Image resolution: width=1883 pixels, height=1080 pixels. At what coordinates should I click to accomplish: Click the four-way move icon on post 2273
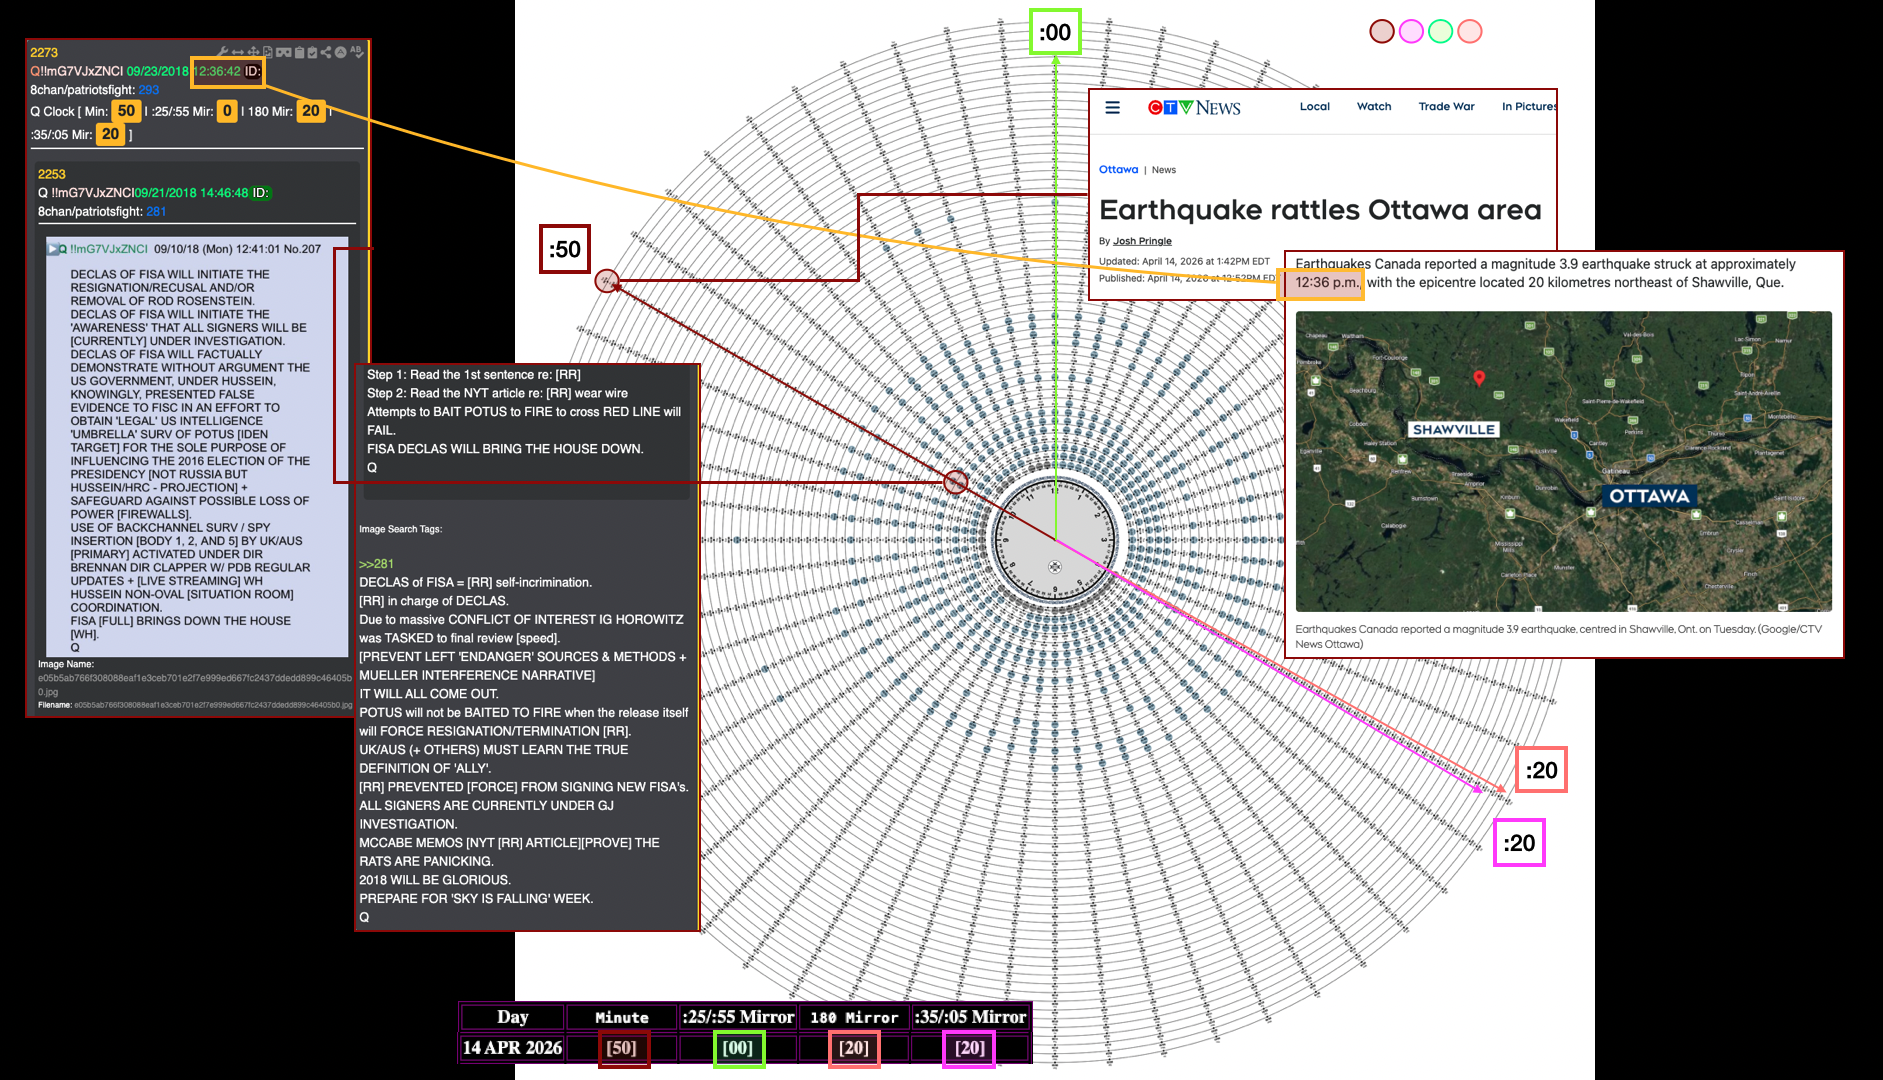253,52
